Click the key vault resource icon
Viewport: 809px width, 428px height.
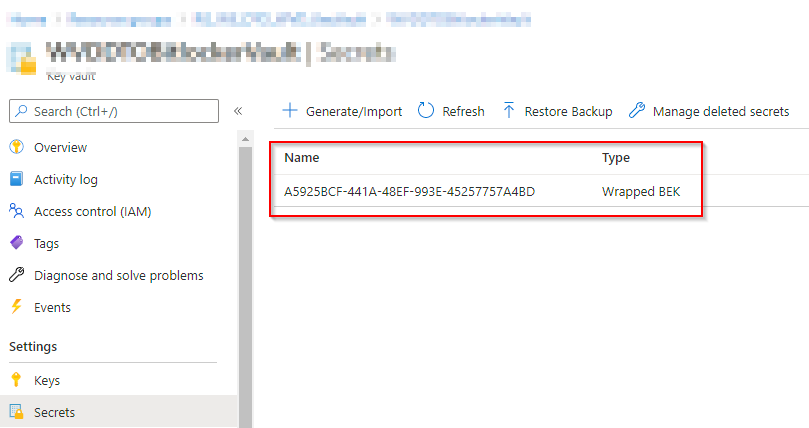[x=24, y=57]
